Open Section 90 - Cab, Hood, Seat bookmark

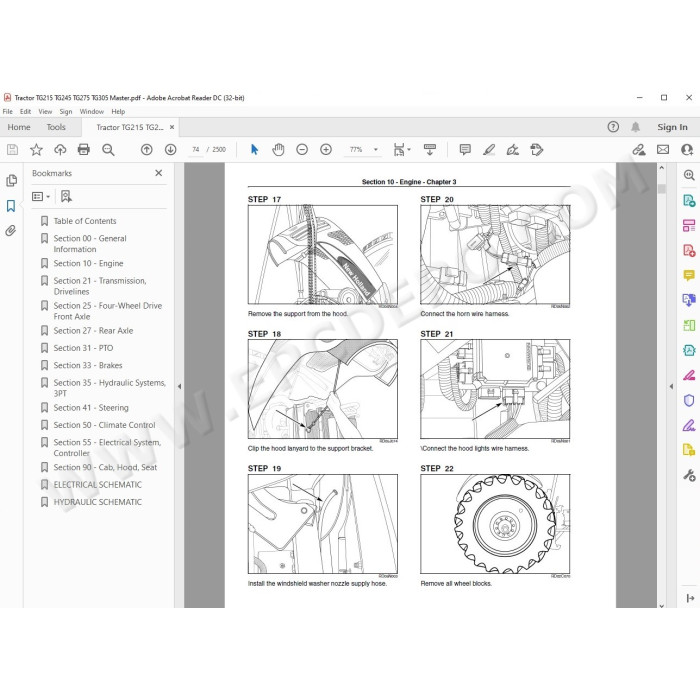(x=105, y=467)
